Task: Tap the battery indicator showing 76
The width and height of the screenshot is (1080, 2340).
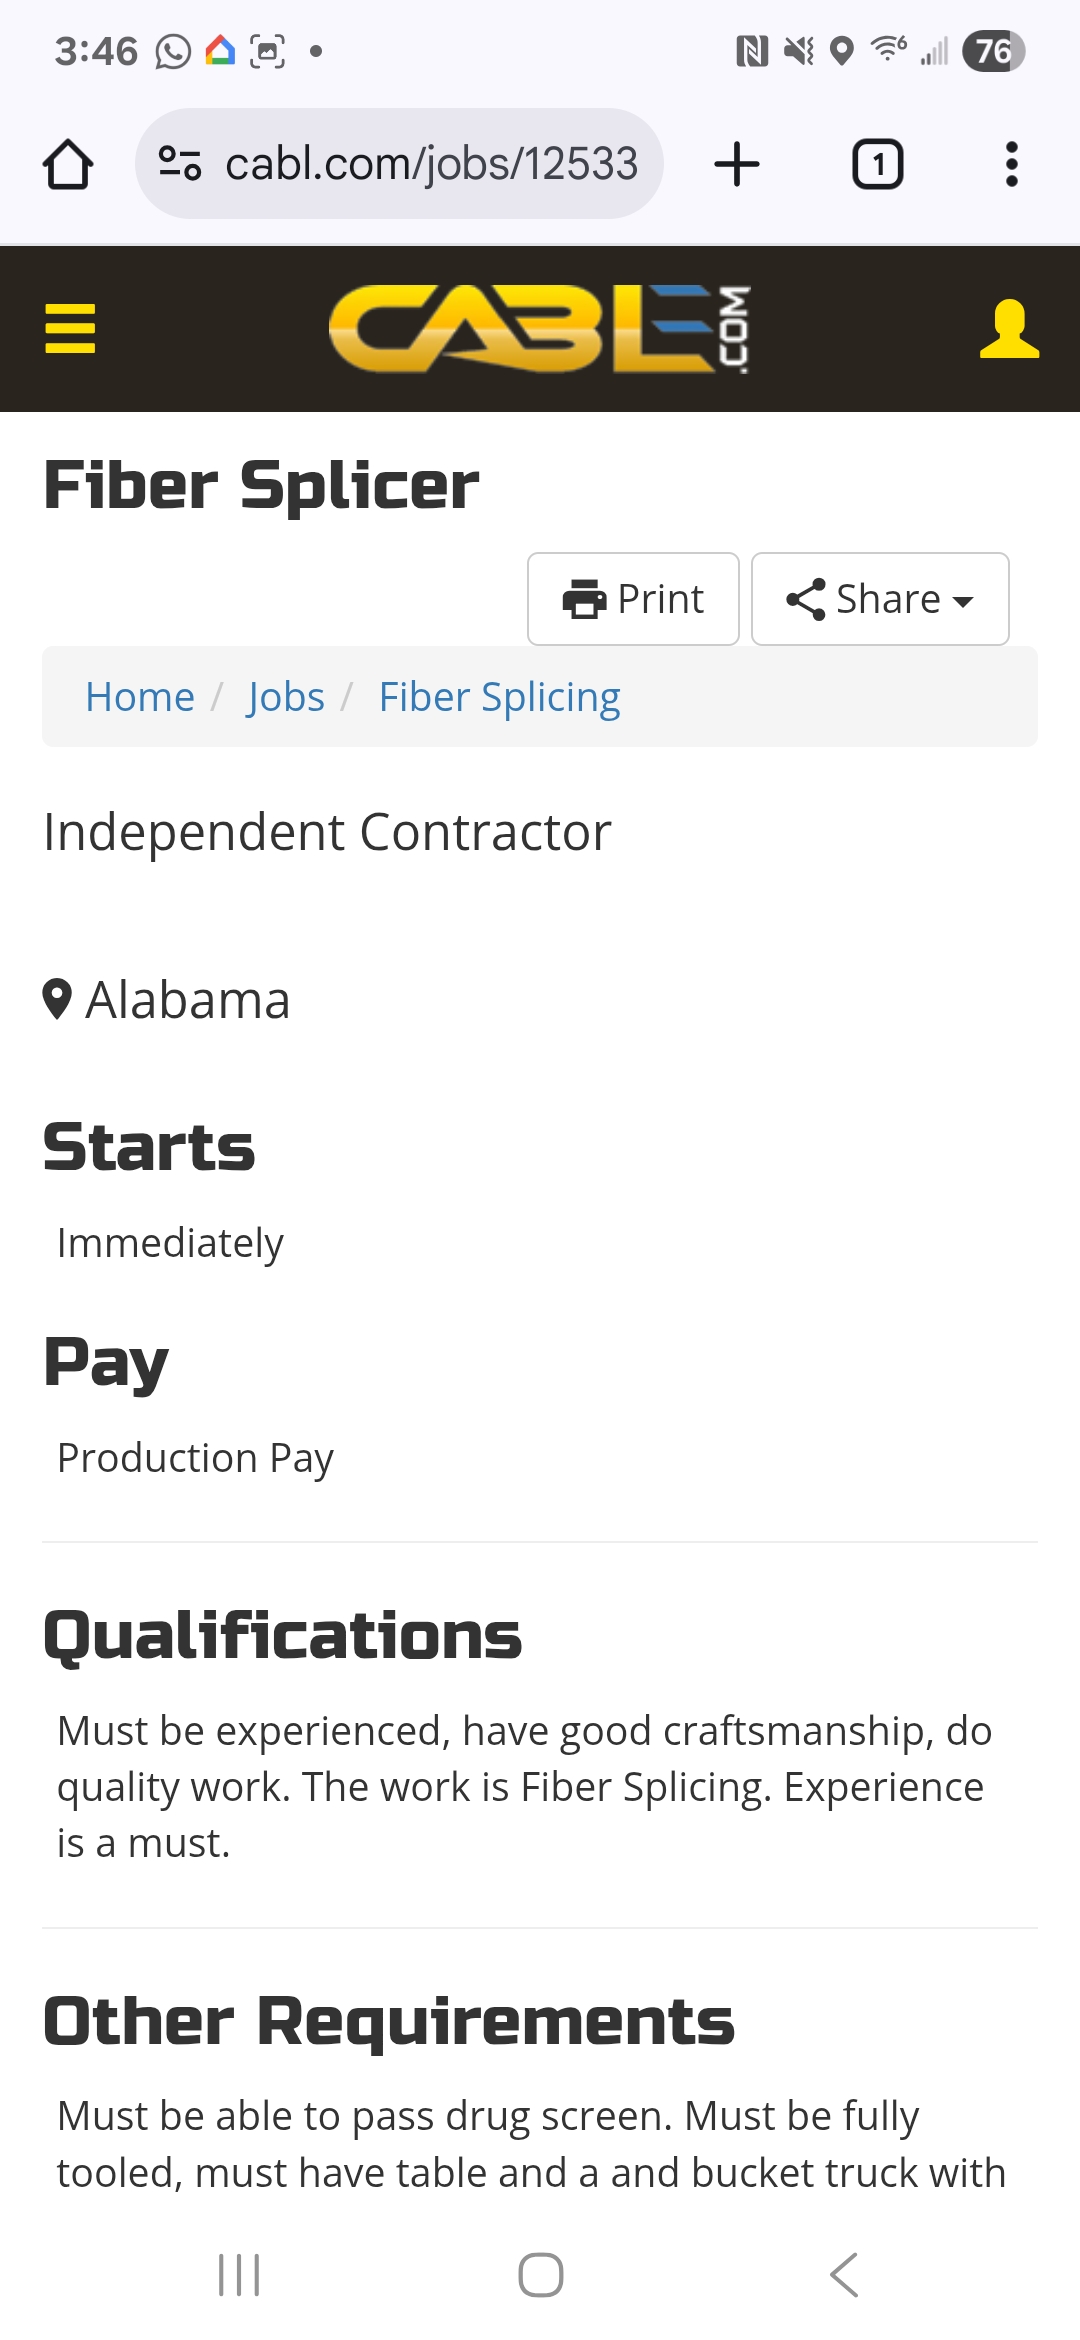Action: click(993, 51)
